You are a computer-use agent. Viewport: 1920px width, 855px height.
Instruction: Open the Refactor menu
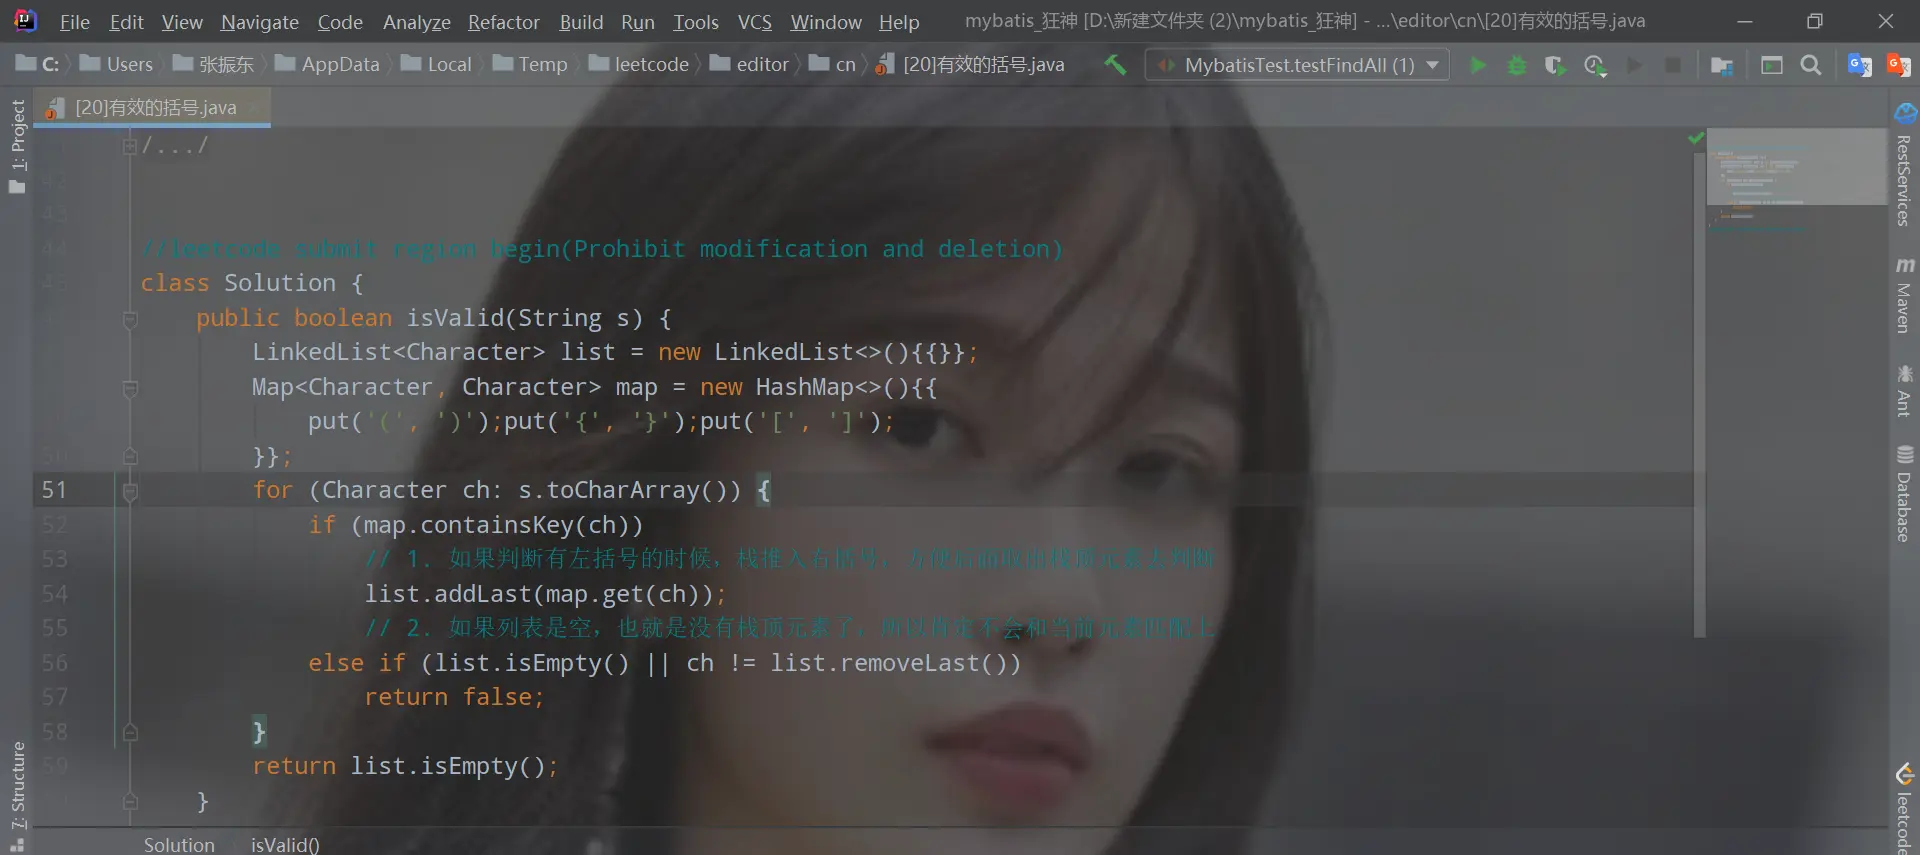point(504,22)
